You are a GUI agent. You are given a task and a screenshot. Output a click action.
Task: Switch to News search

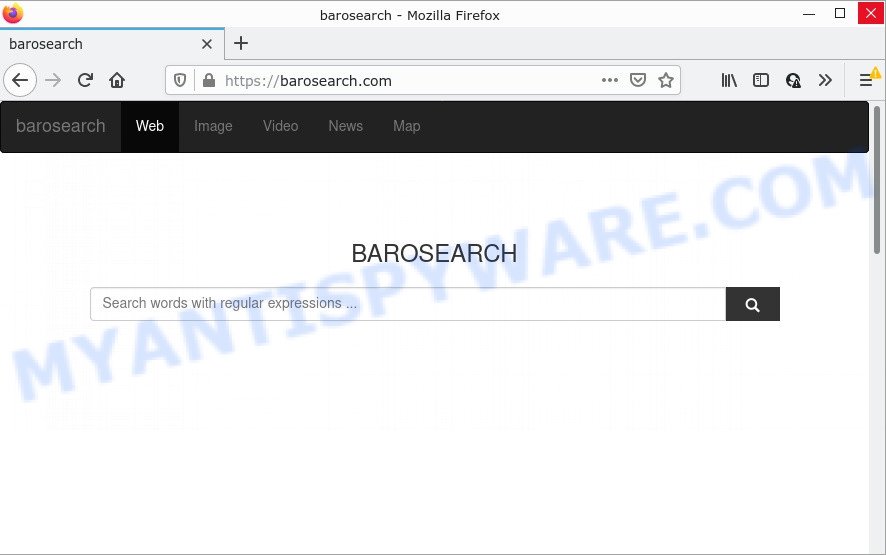pyautogui.click(x=345, y=126)
